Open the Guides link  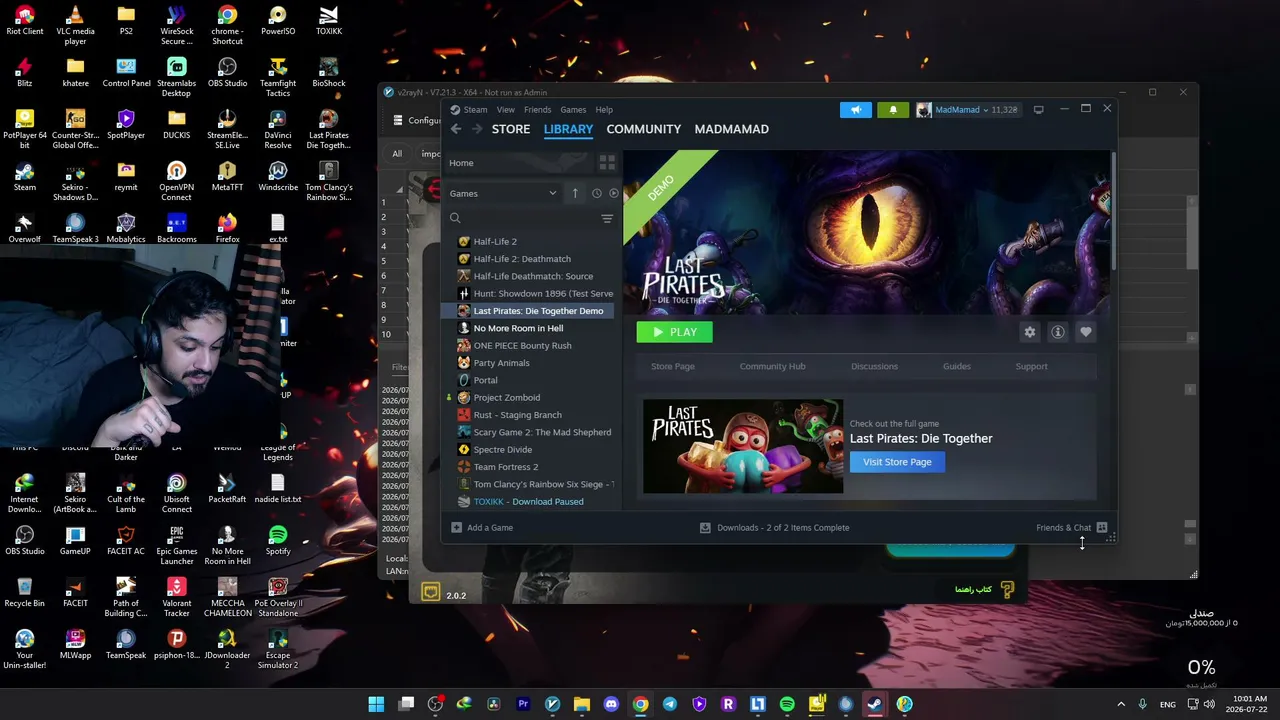coord(957,366)
